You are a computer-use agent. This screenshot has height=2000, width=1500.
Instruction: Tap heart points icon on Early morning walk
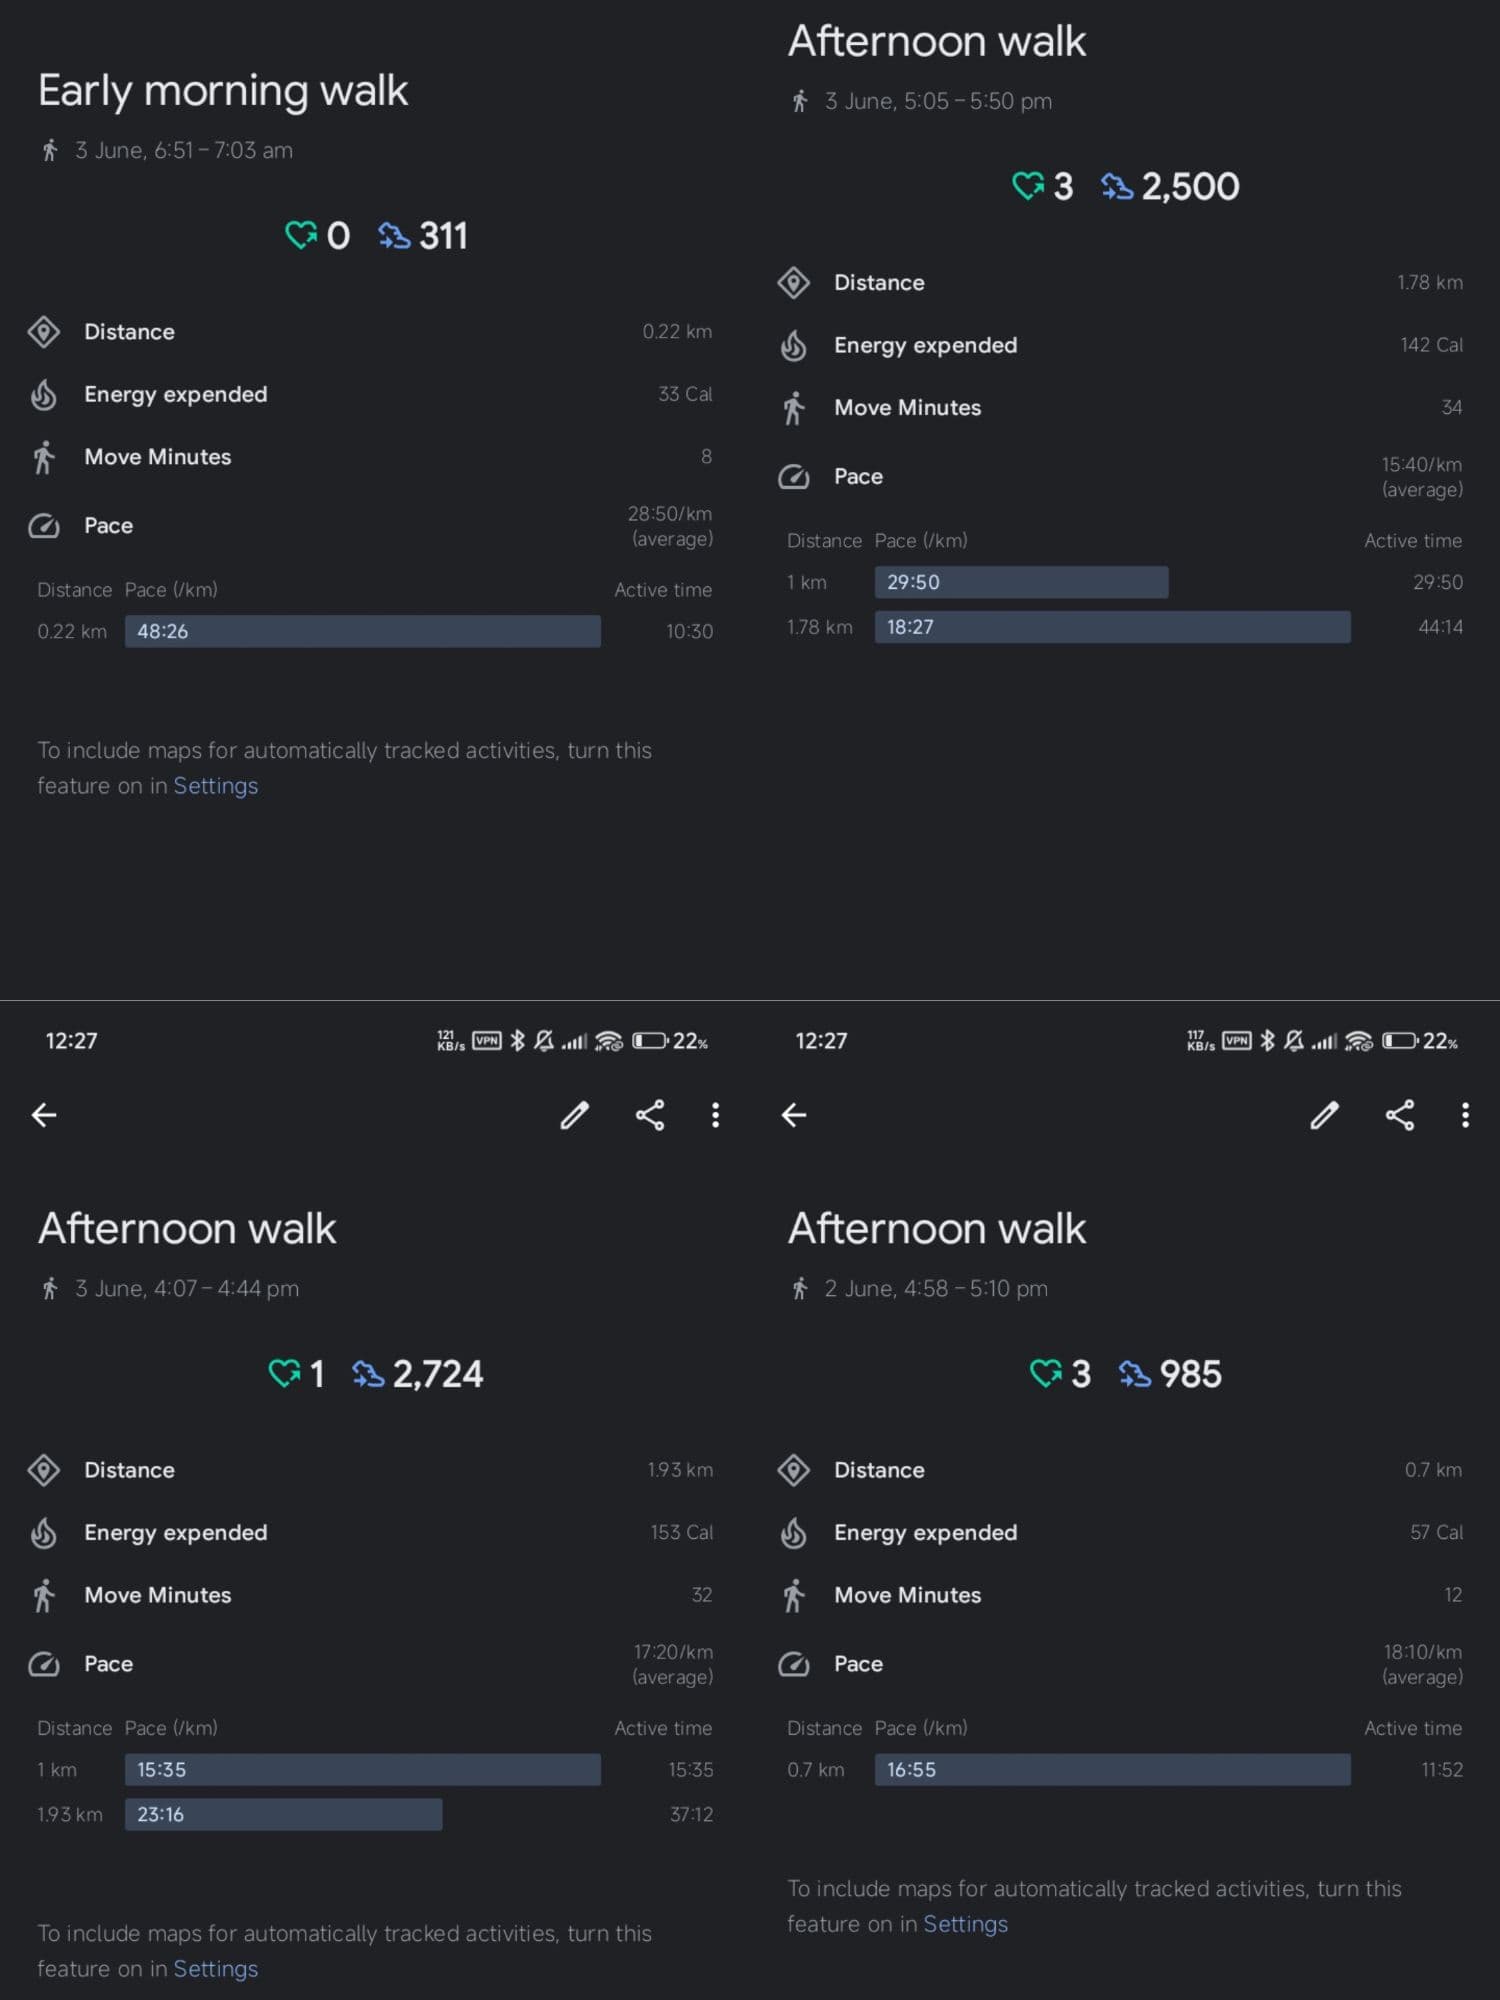pos(300,236)
